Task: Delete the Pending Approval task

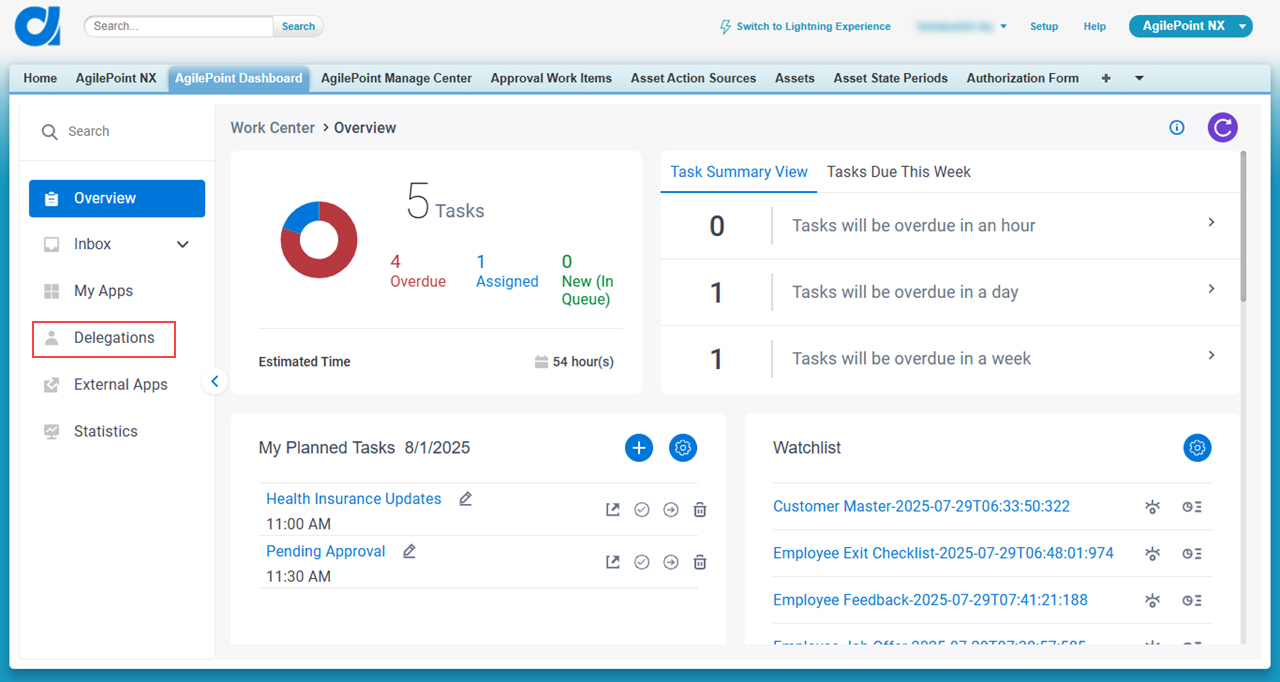Action: coord(700,562)
